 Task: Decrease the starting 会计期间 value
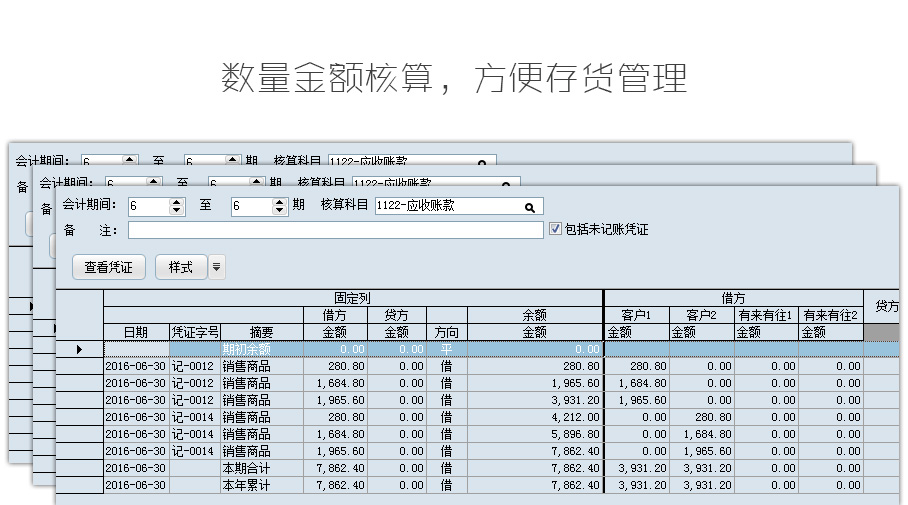point(177,210)
